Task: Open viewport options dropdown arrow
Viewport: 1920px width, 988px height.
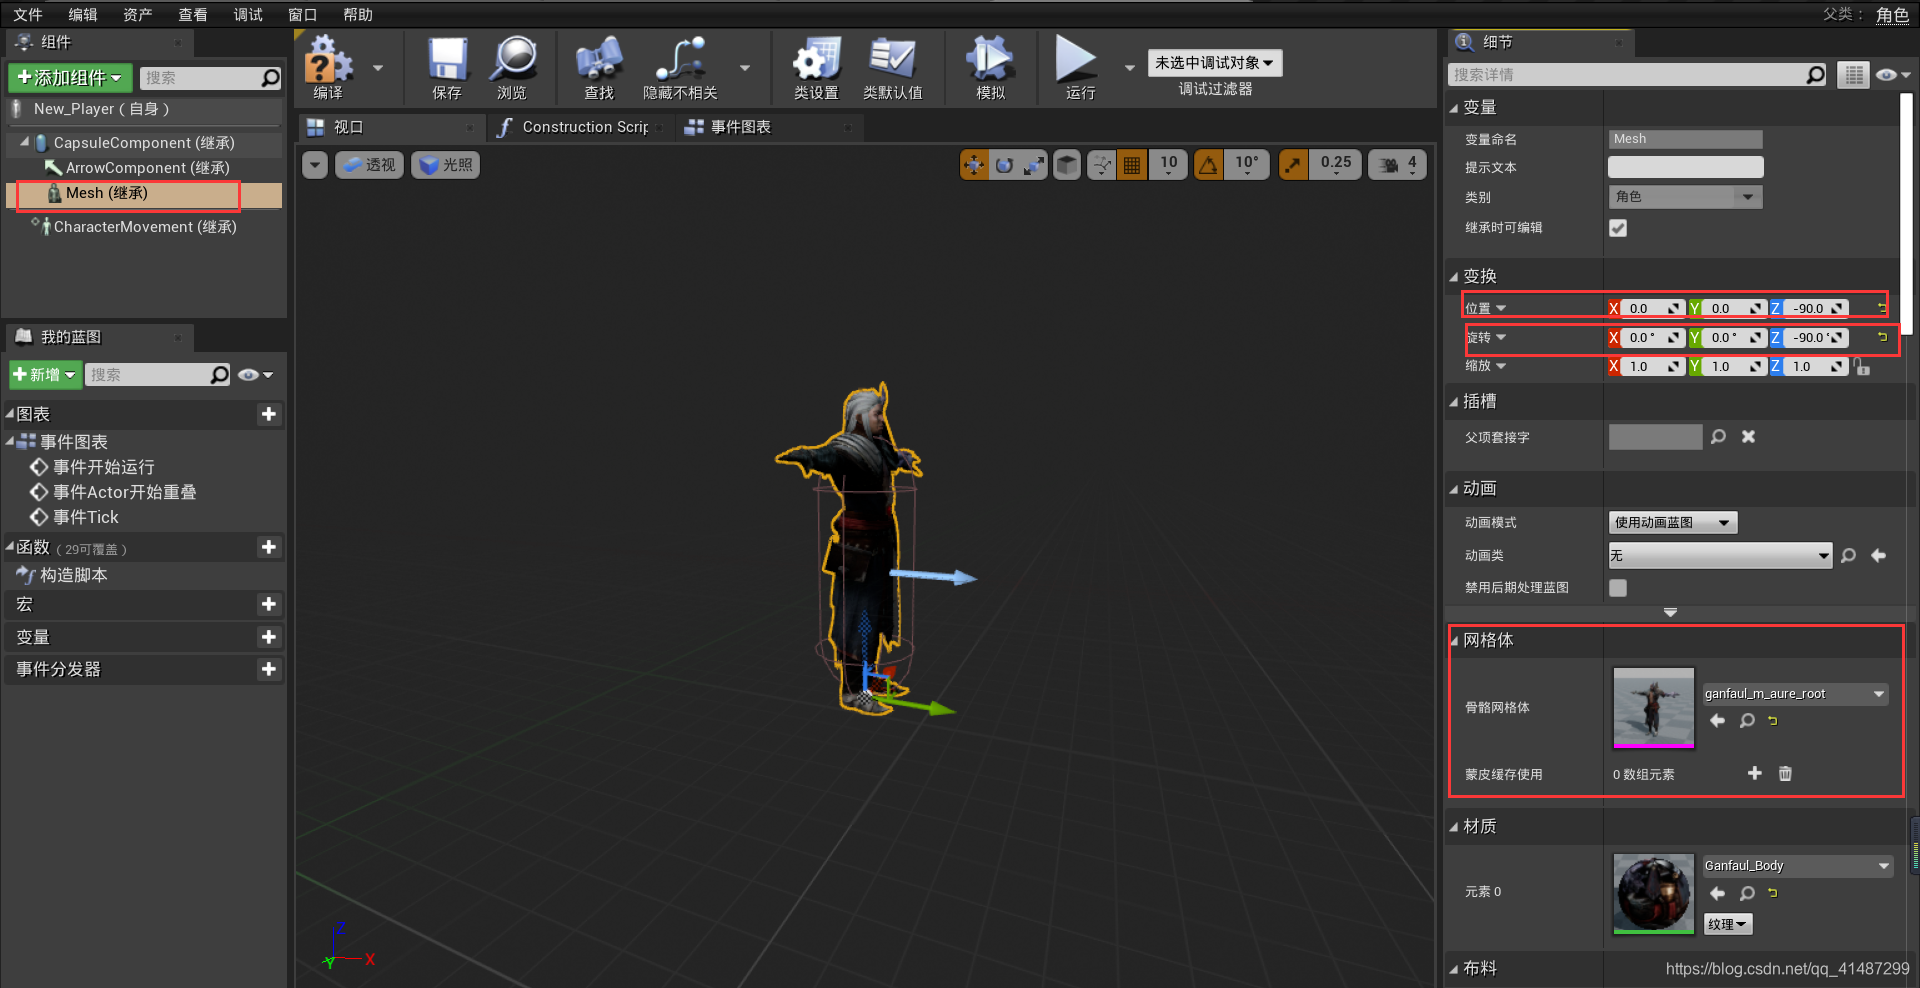Action: coord(315,165)
